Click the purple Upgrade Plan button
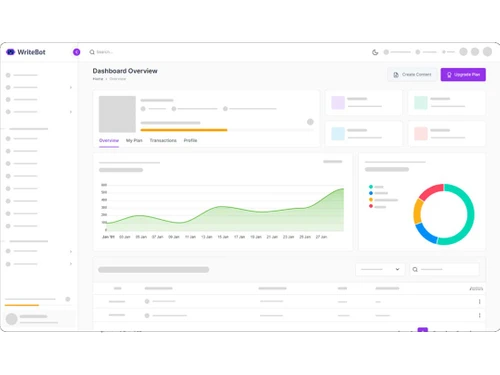Screen dimensions: 500x375 (x=463, y=75)
